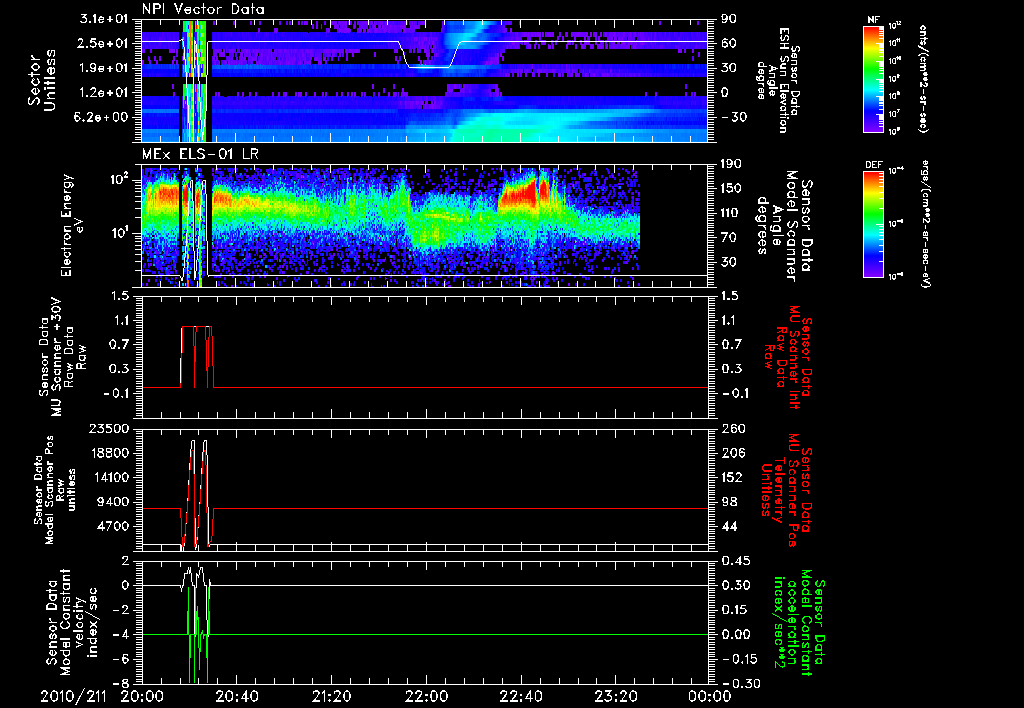The height and width of the screenshot is (708, 1024).
Task: Click the '9400' scanner position tick value
Action: pos(112,502)
